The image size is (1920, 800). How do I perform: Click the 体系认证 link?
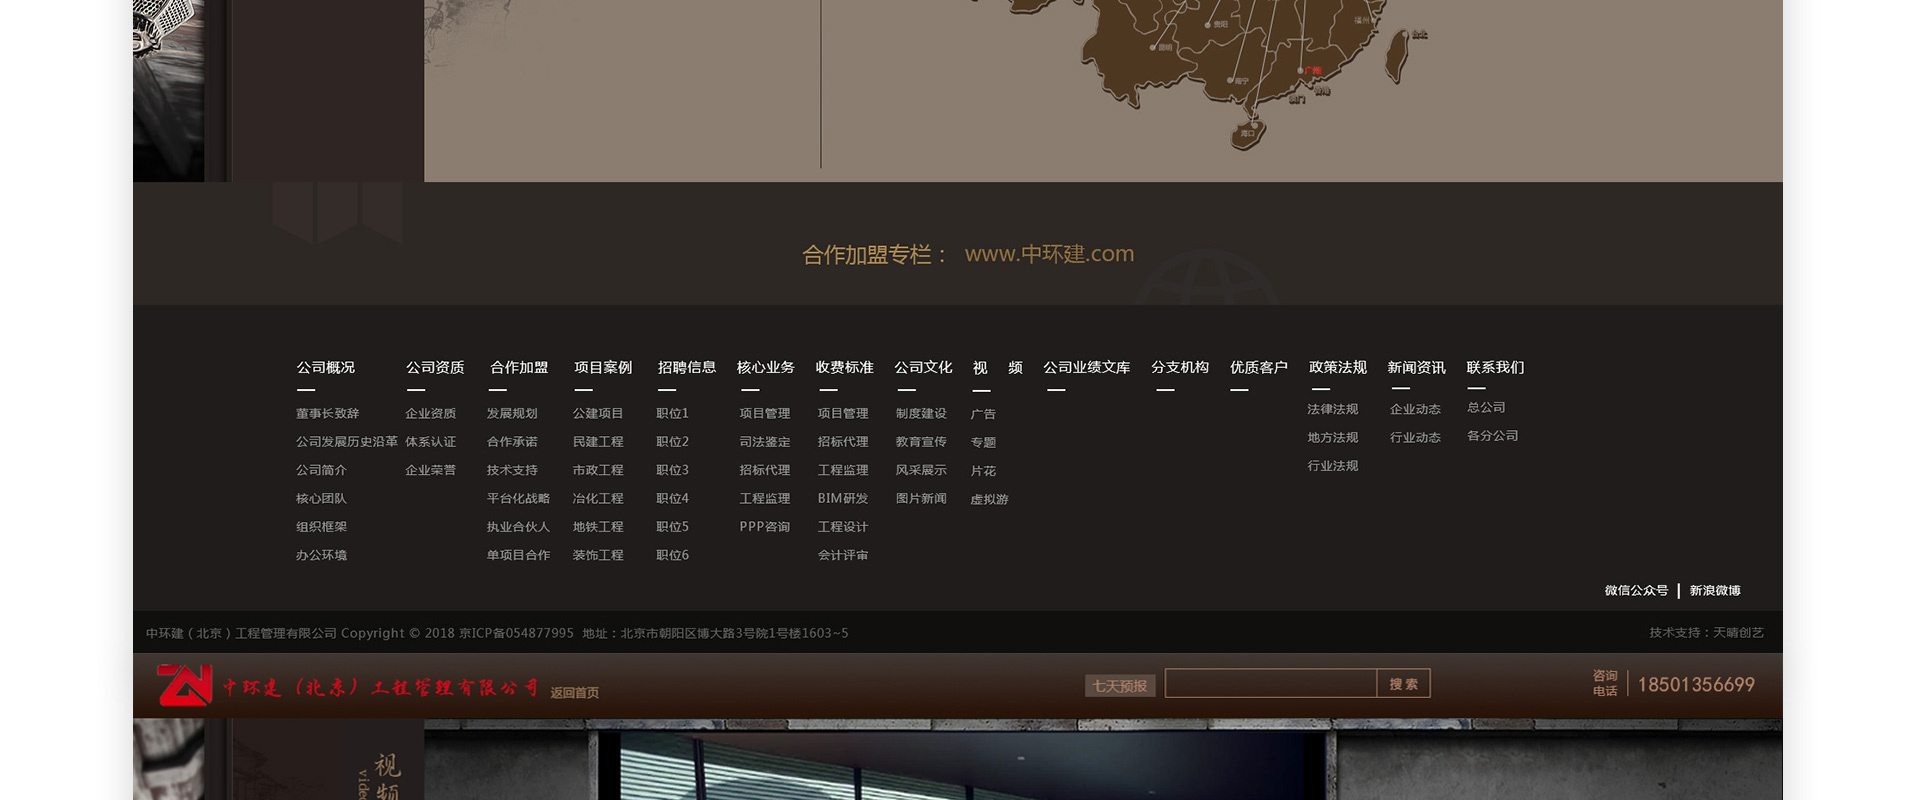click(x=430, y=442)
